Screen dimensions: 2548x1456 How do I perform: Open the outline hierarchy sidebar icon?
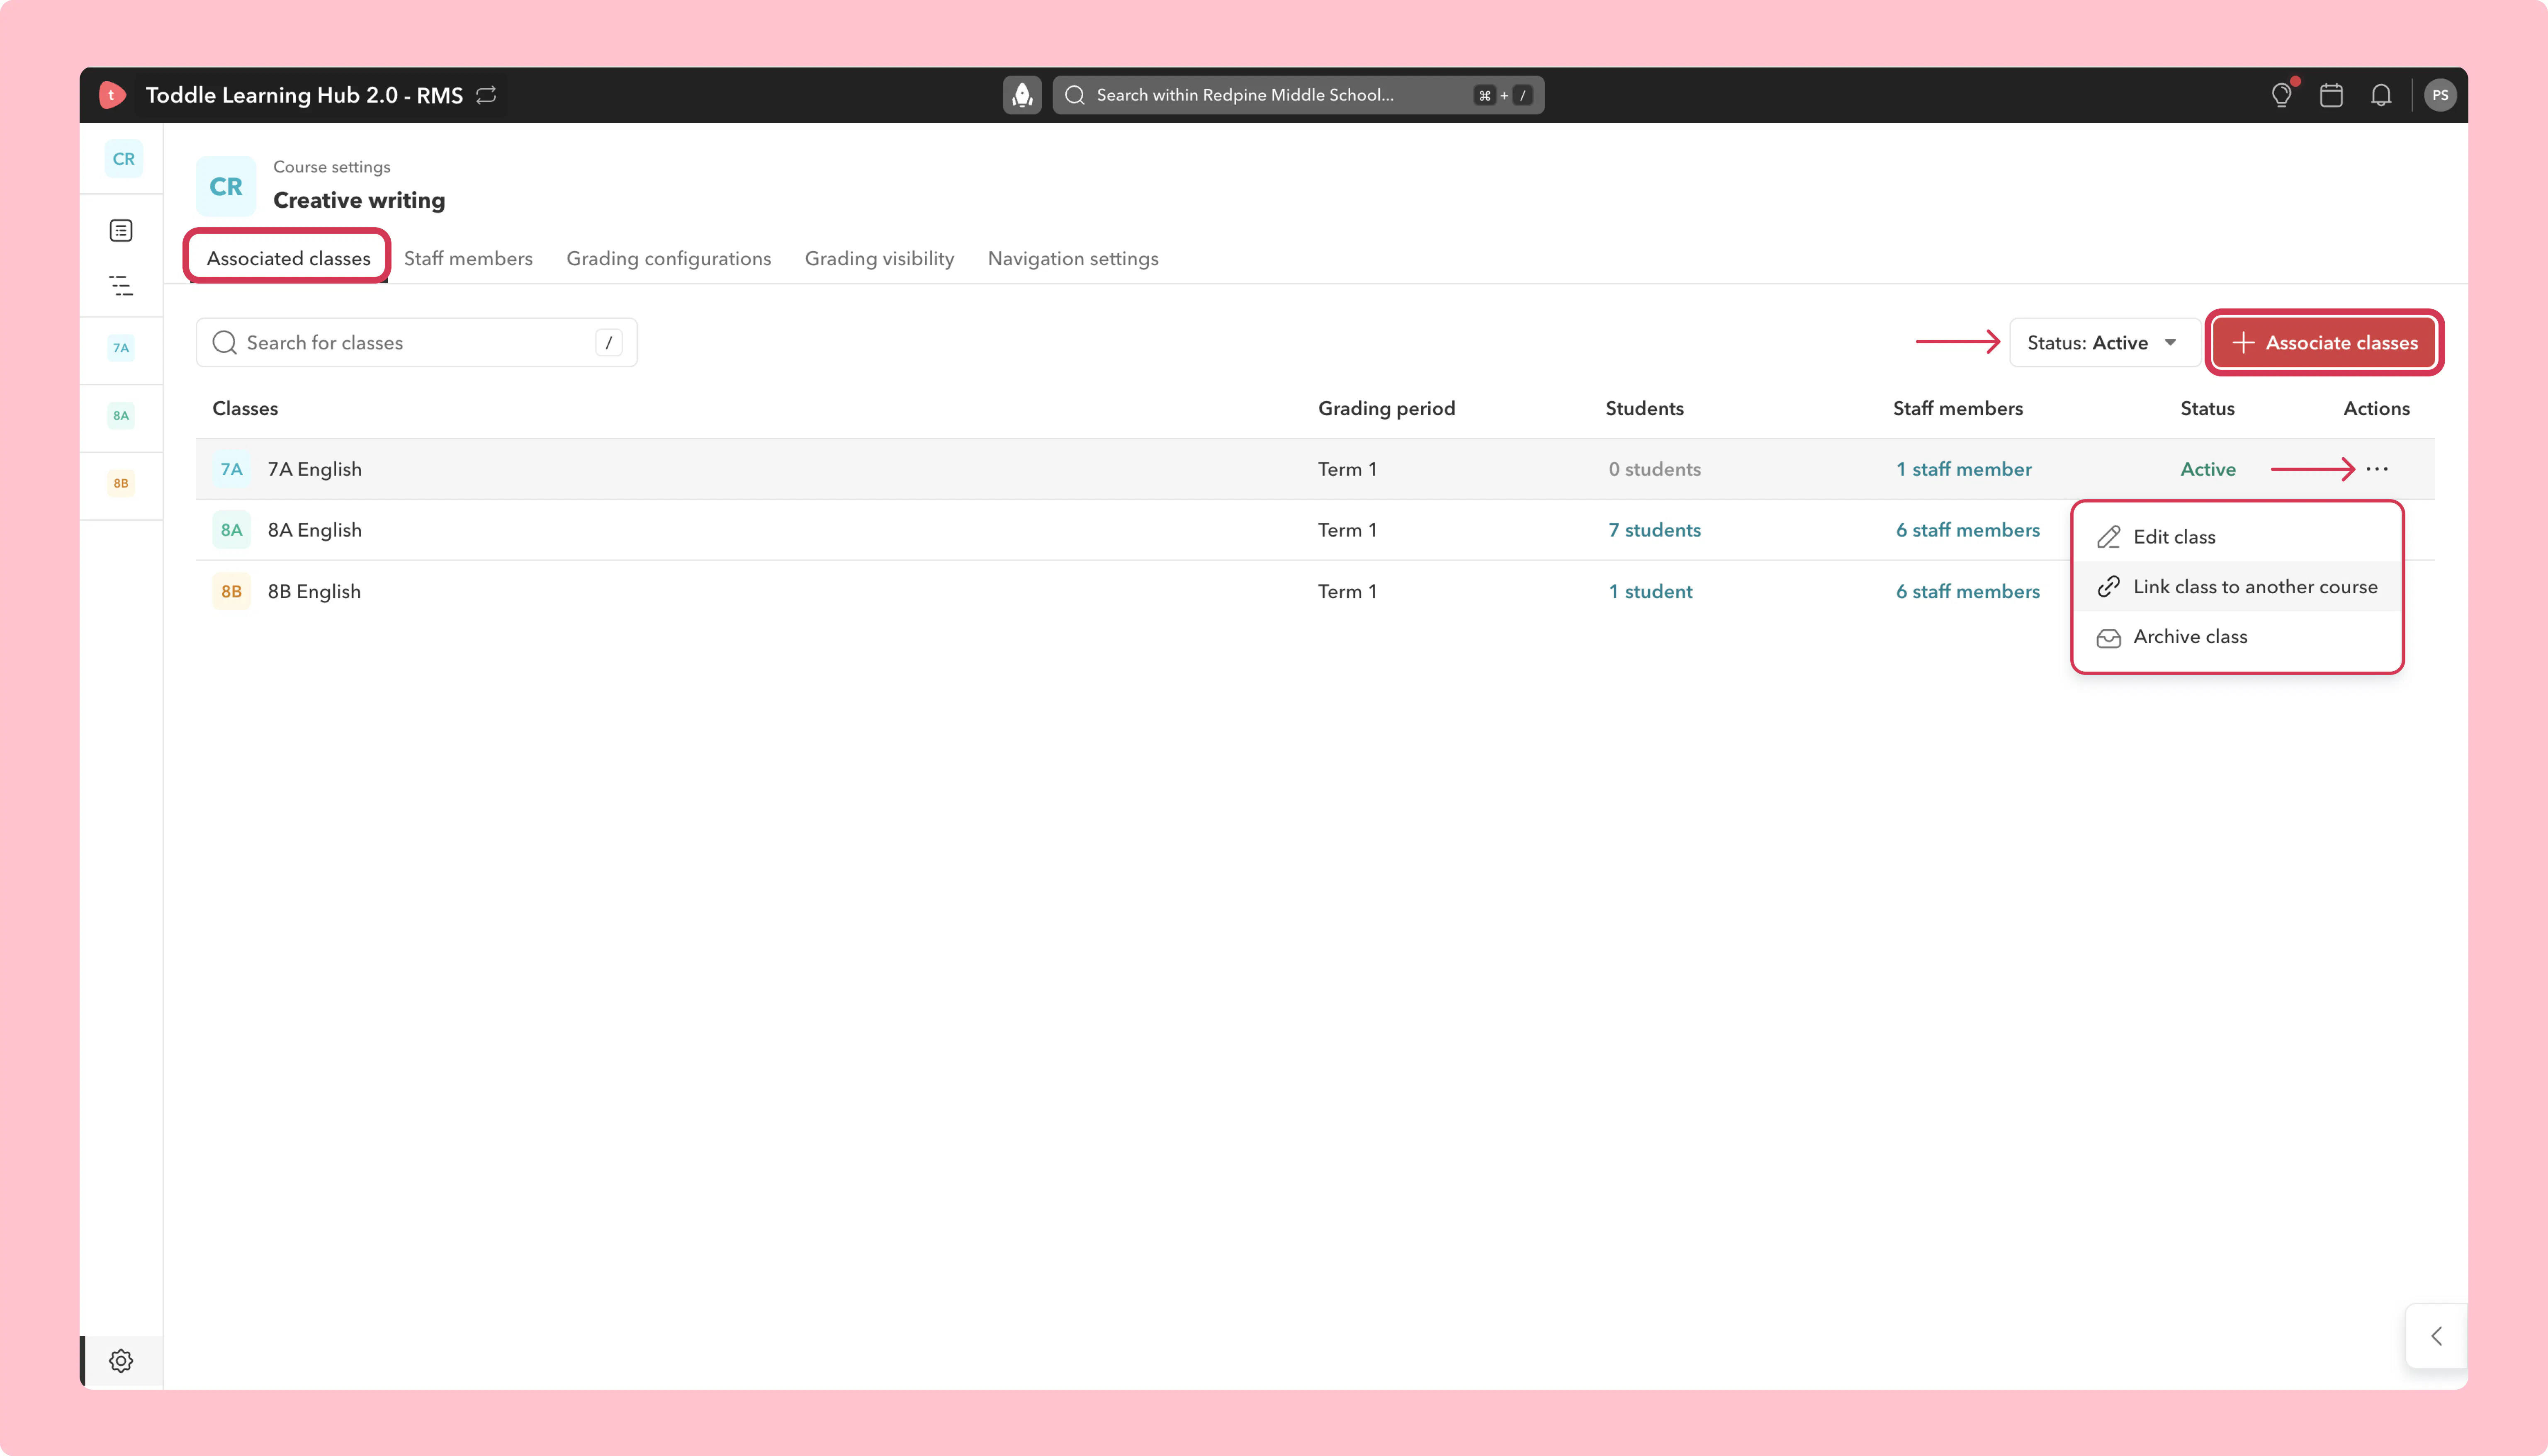[x=121, y=286]
